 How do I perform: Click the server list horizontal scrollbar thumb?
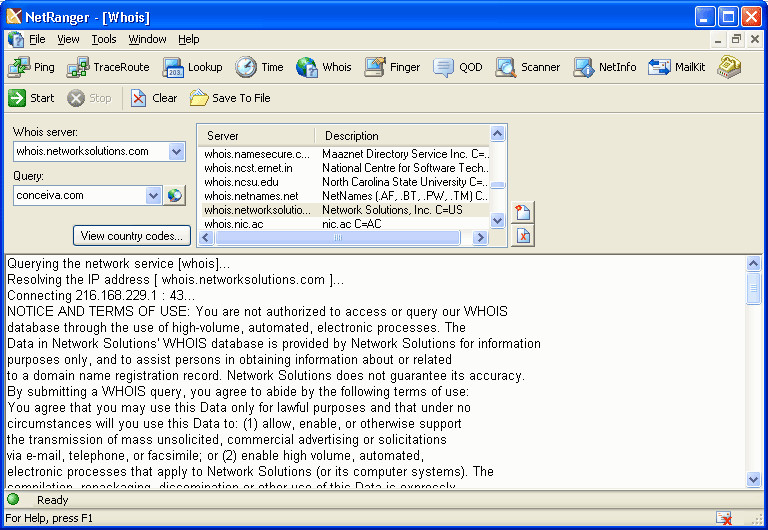pyautogui.click(x=337, y=238)
